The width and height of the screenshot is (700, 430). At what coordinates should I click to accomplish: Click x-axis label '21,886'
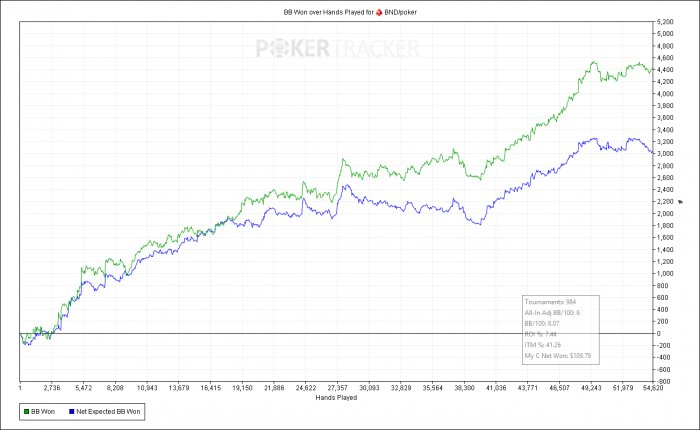pyautogui.click(x=274, y=388)
